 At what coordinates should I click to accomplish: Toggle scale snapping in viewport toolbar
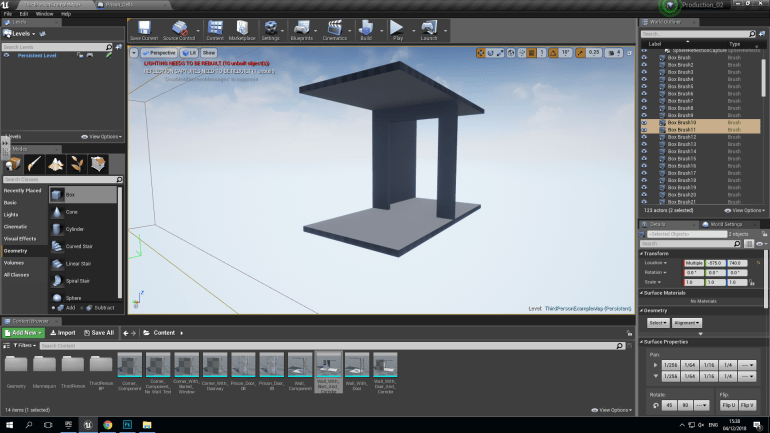coord(580,53)
